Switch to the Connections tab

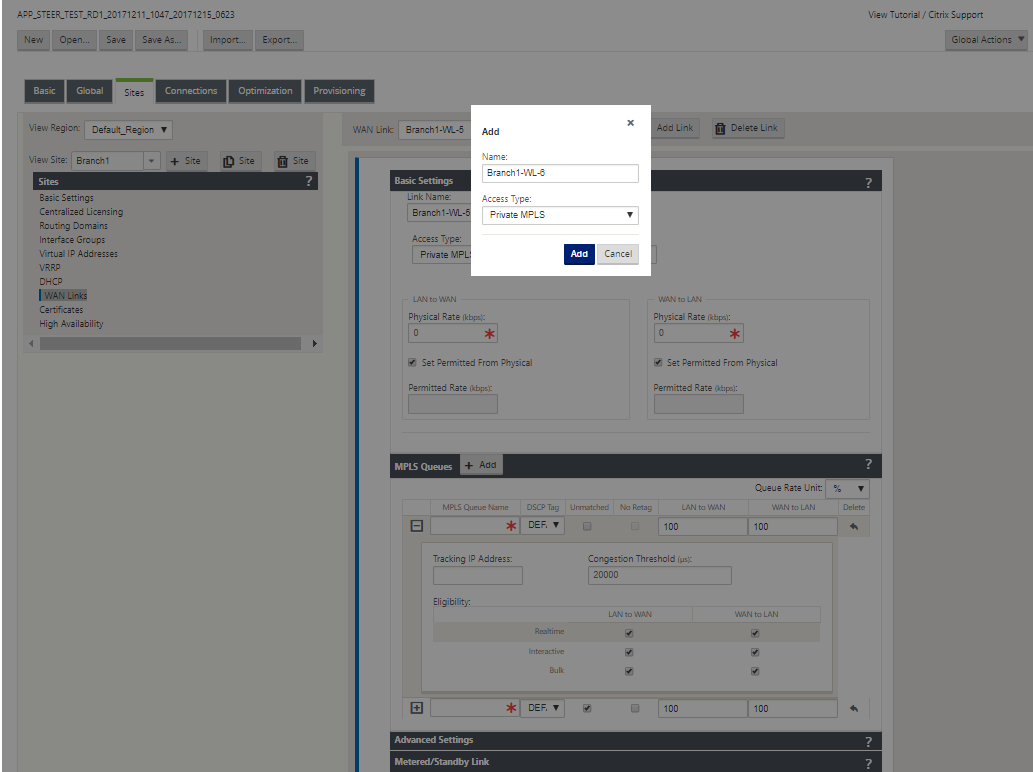191,91
